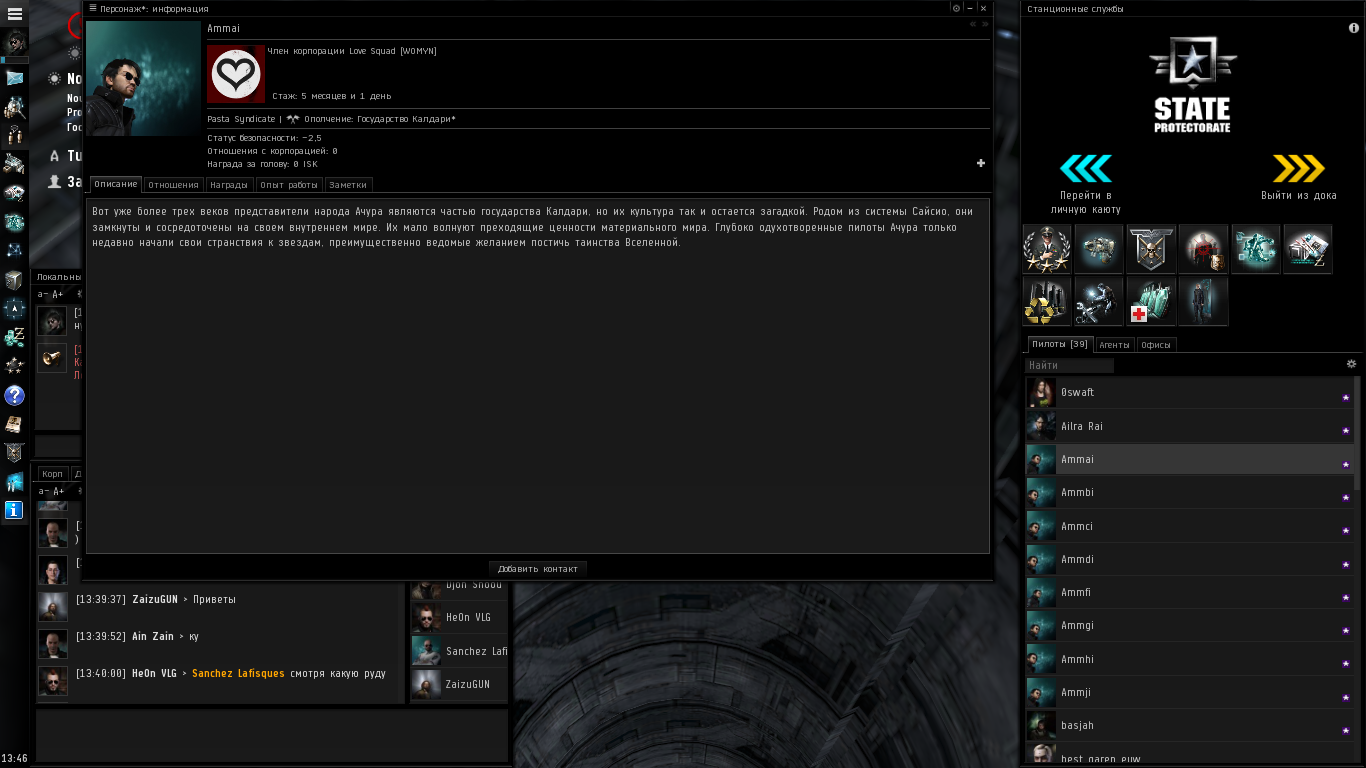This screenshot has width=1366, height=768.
Task: Click Ammai large portrait in info window
Action: (x=143, y=79)
